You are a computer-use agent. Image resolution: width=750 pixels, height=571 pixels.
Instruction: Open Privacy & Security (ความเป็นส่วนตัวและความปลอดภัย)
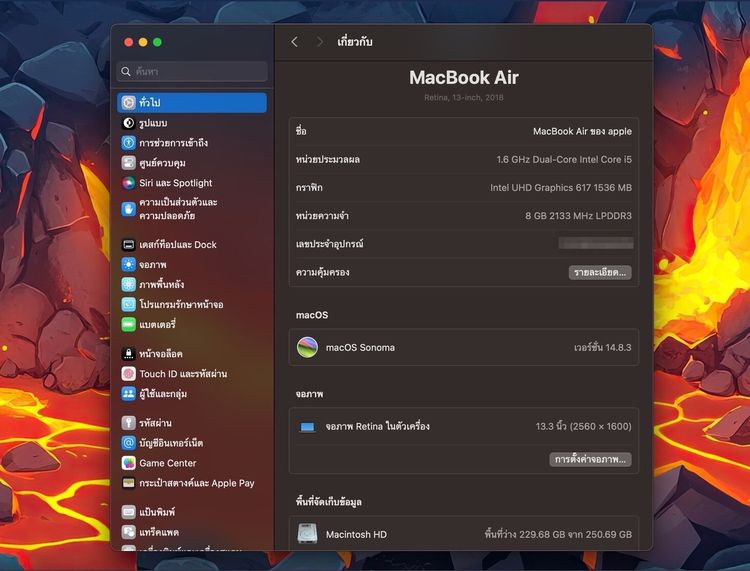(178, 209)
